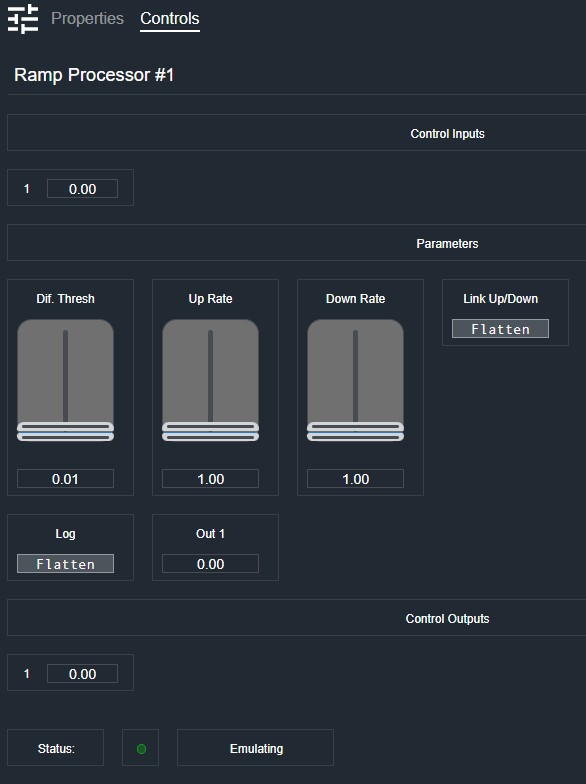The width and height of the screenshot is (586, 784).
Task: Click the Log label above Flatten
Action: coord(66,534)
